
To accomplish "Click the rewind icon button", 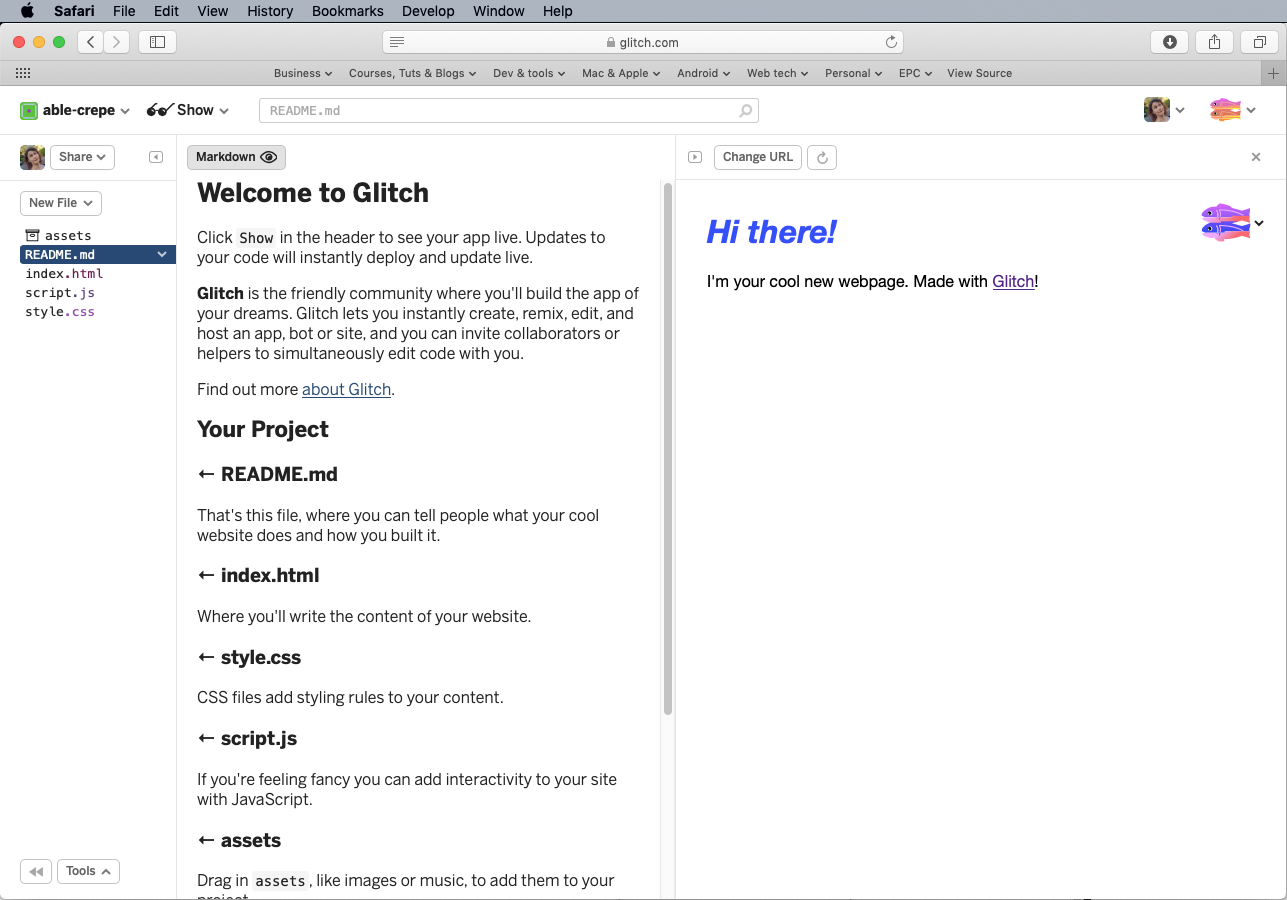I will click(36, 872).
